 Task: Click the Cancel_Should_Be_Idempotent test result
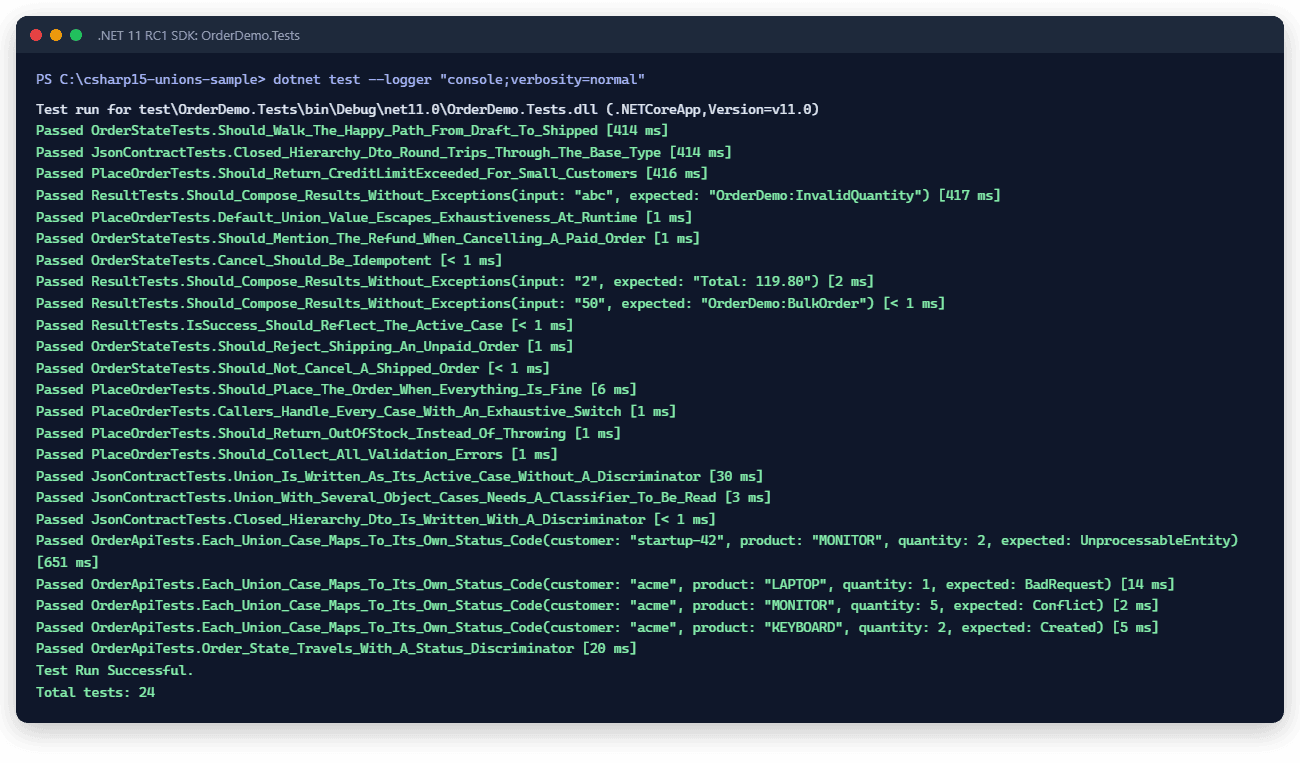pos(269,260)
